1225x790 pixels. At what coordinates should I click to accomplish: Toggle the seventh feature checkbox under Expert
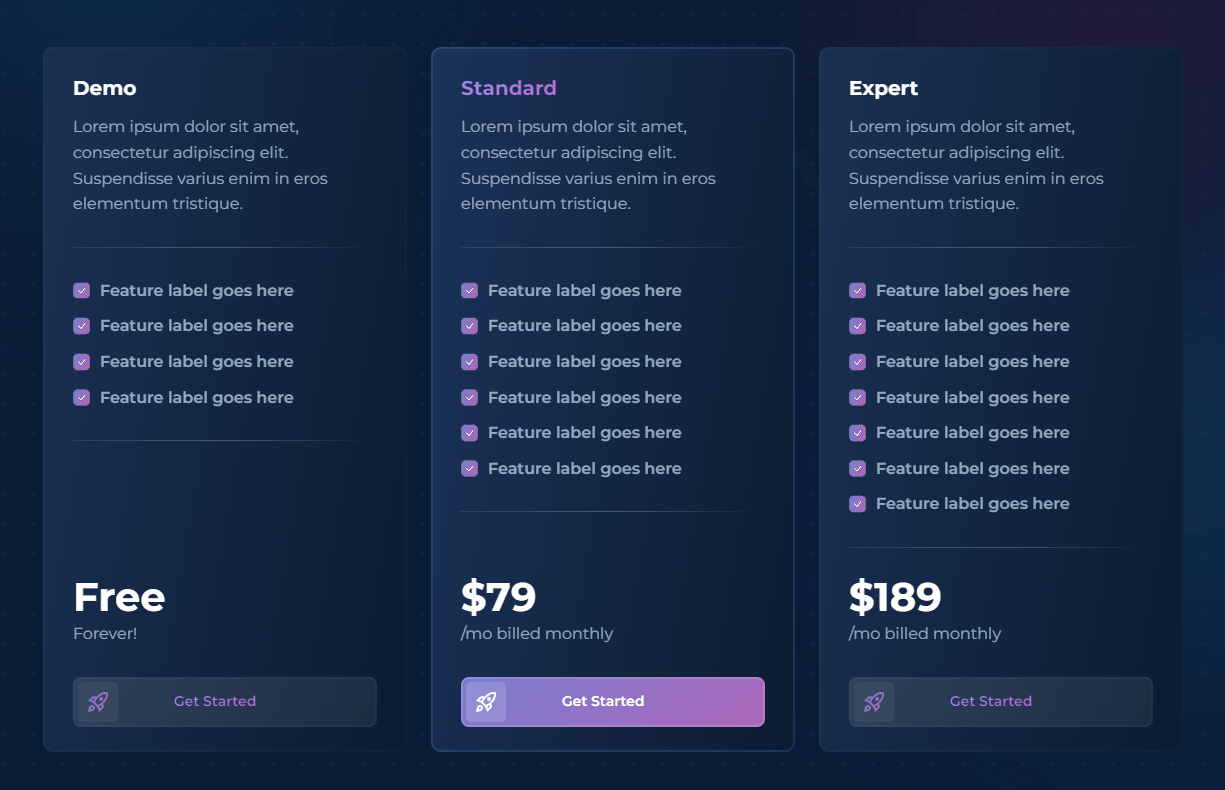857,503
